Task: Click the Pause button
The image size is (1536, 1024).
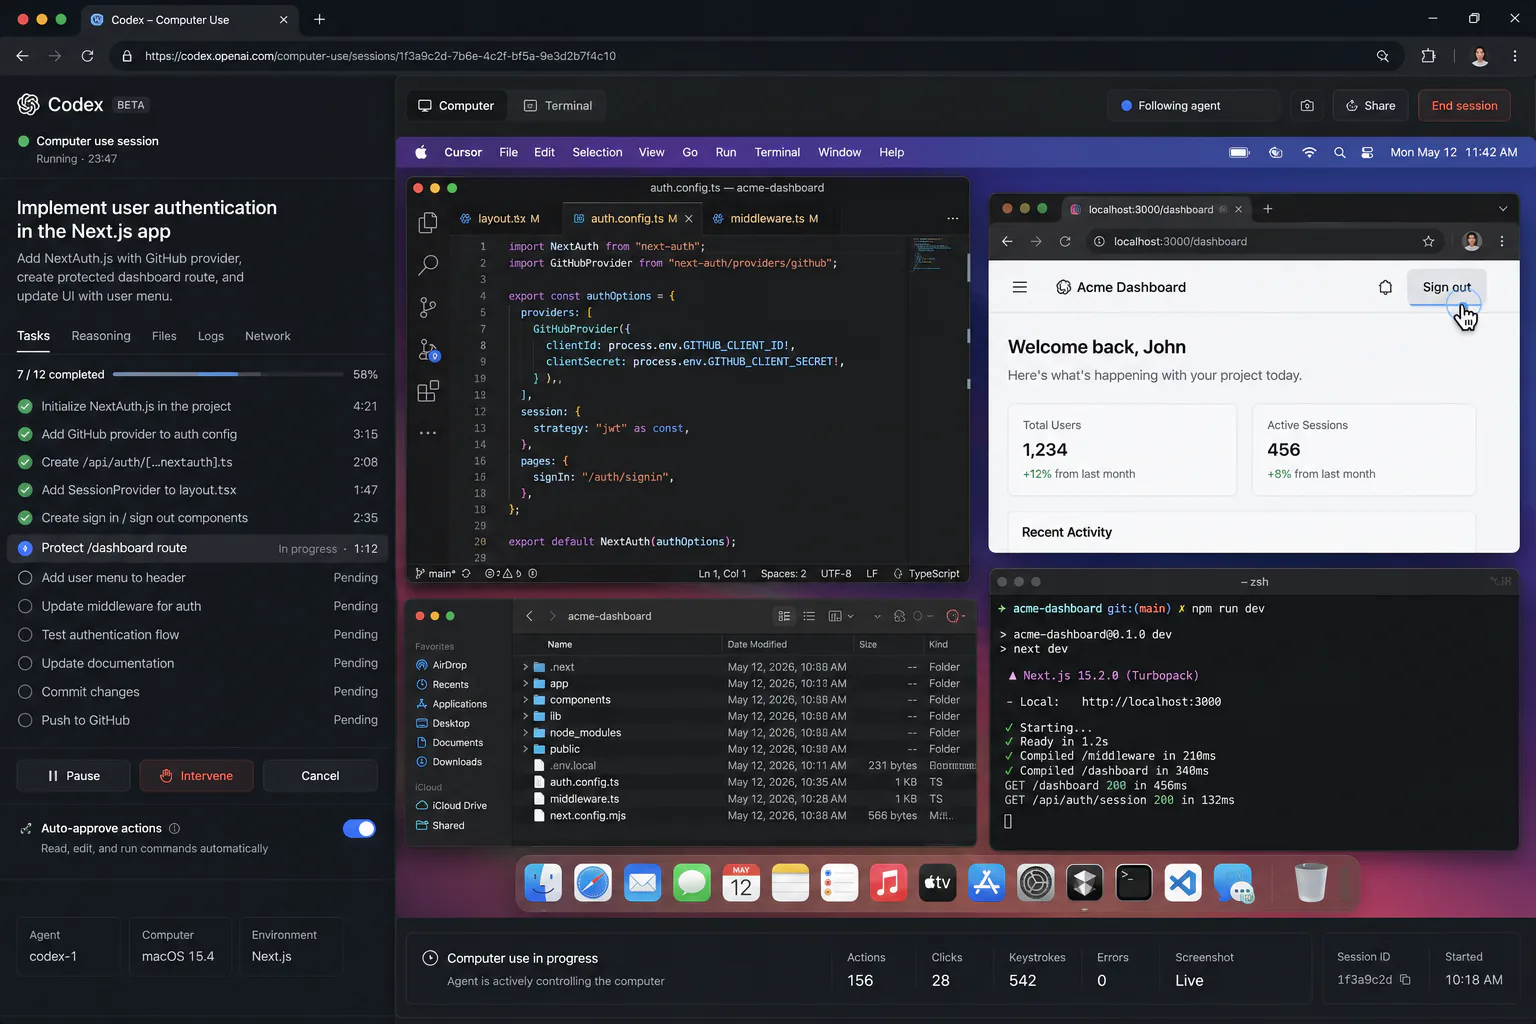Action: 74,776
